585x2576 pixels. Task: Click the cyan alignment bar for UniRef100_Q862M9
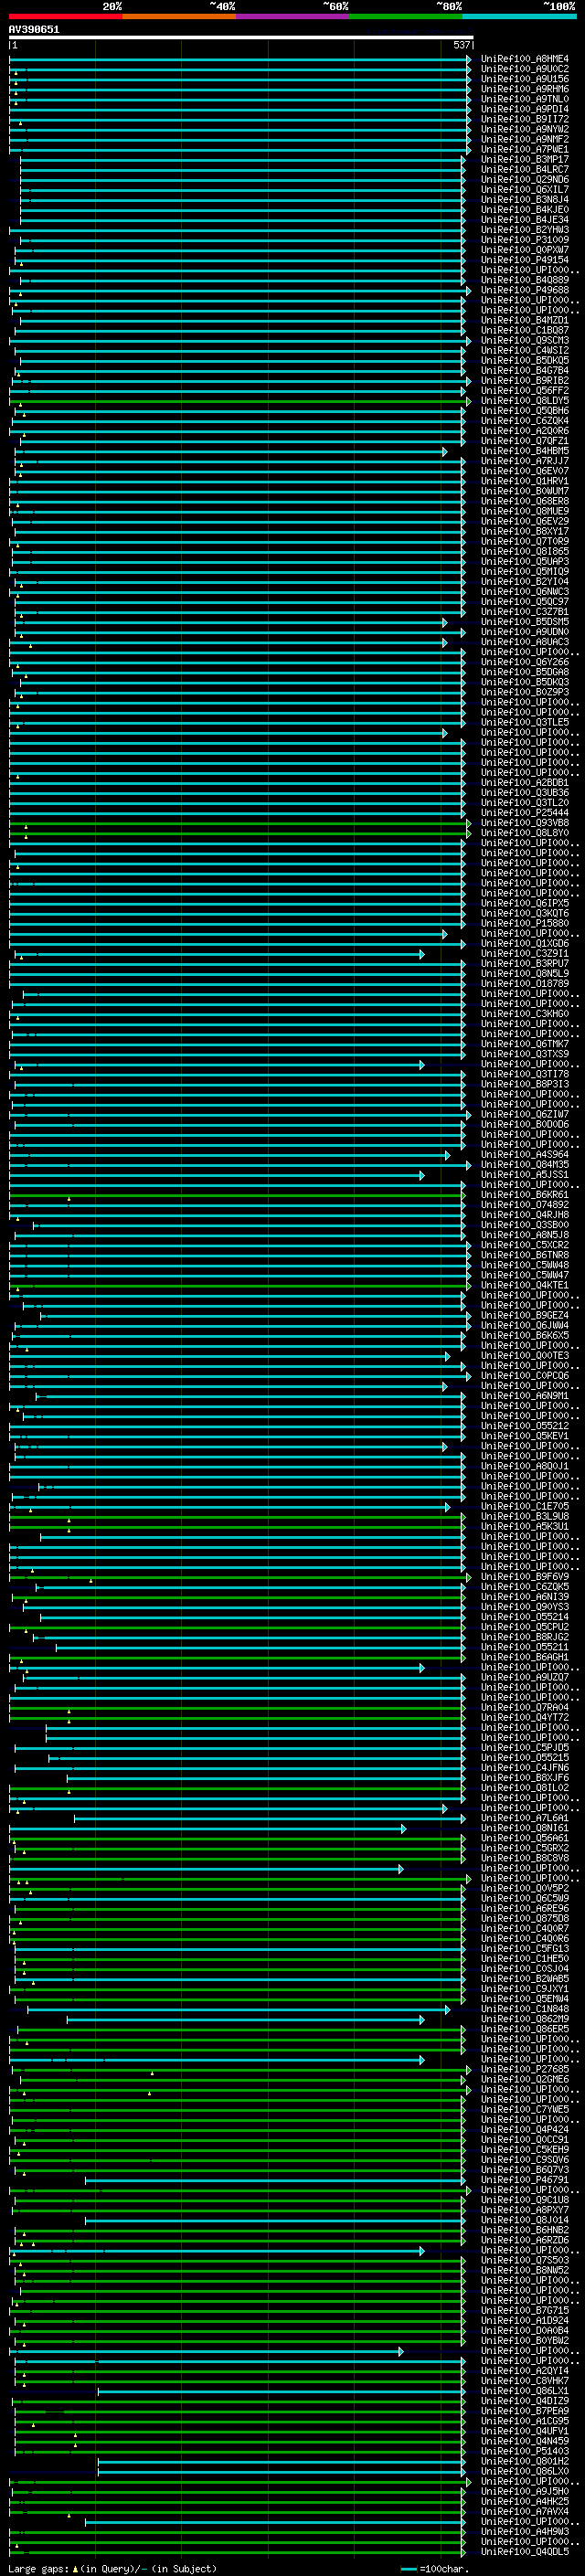pyautogui.click(x=246, y=2020)
